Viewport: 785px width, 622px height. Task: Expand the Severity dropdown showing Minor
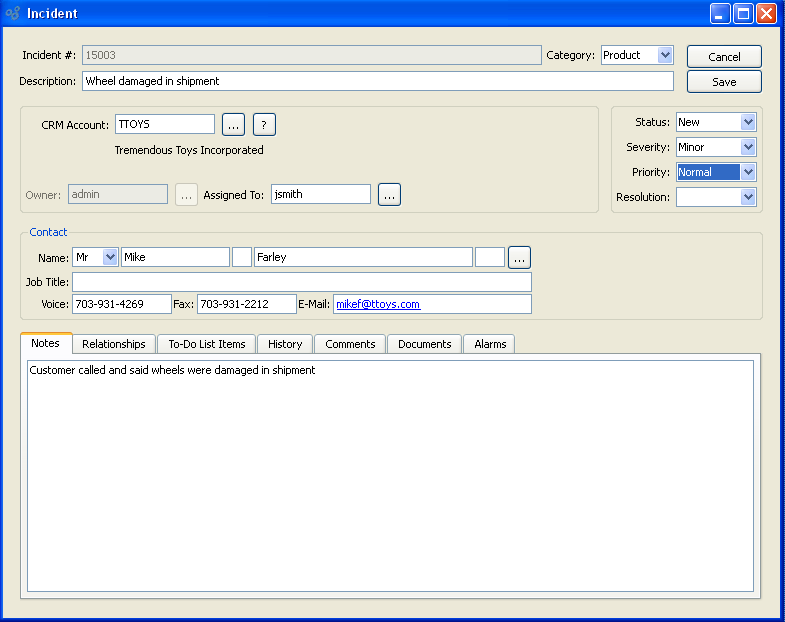pyautogui.click(x=716, y=147)
